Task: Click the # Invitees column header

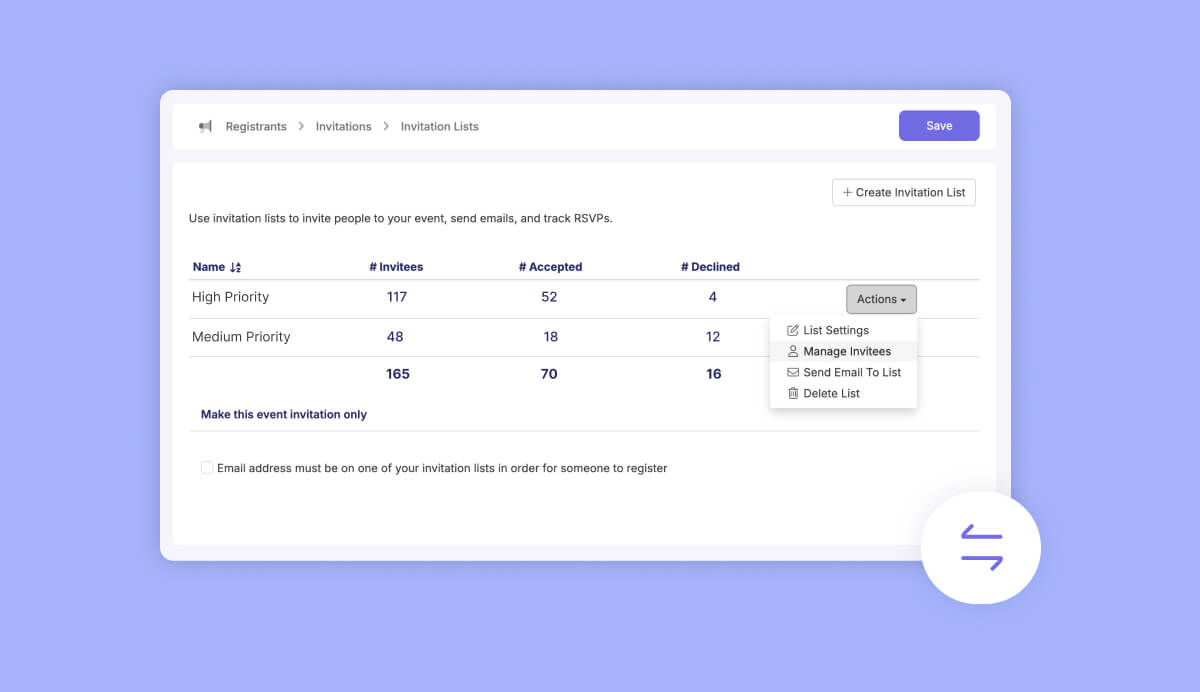Action: (x=396, y=267)
